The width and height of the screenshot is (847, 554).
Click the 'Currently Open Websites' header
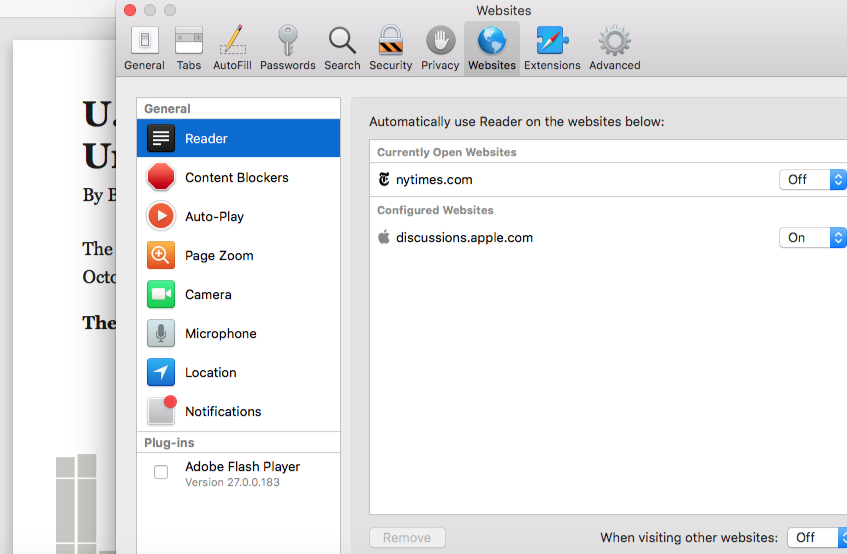tap(447, 152)
